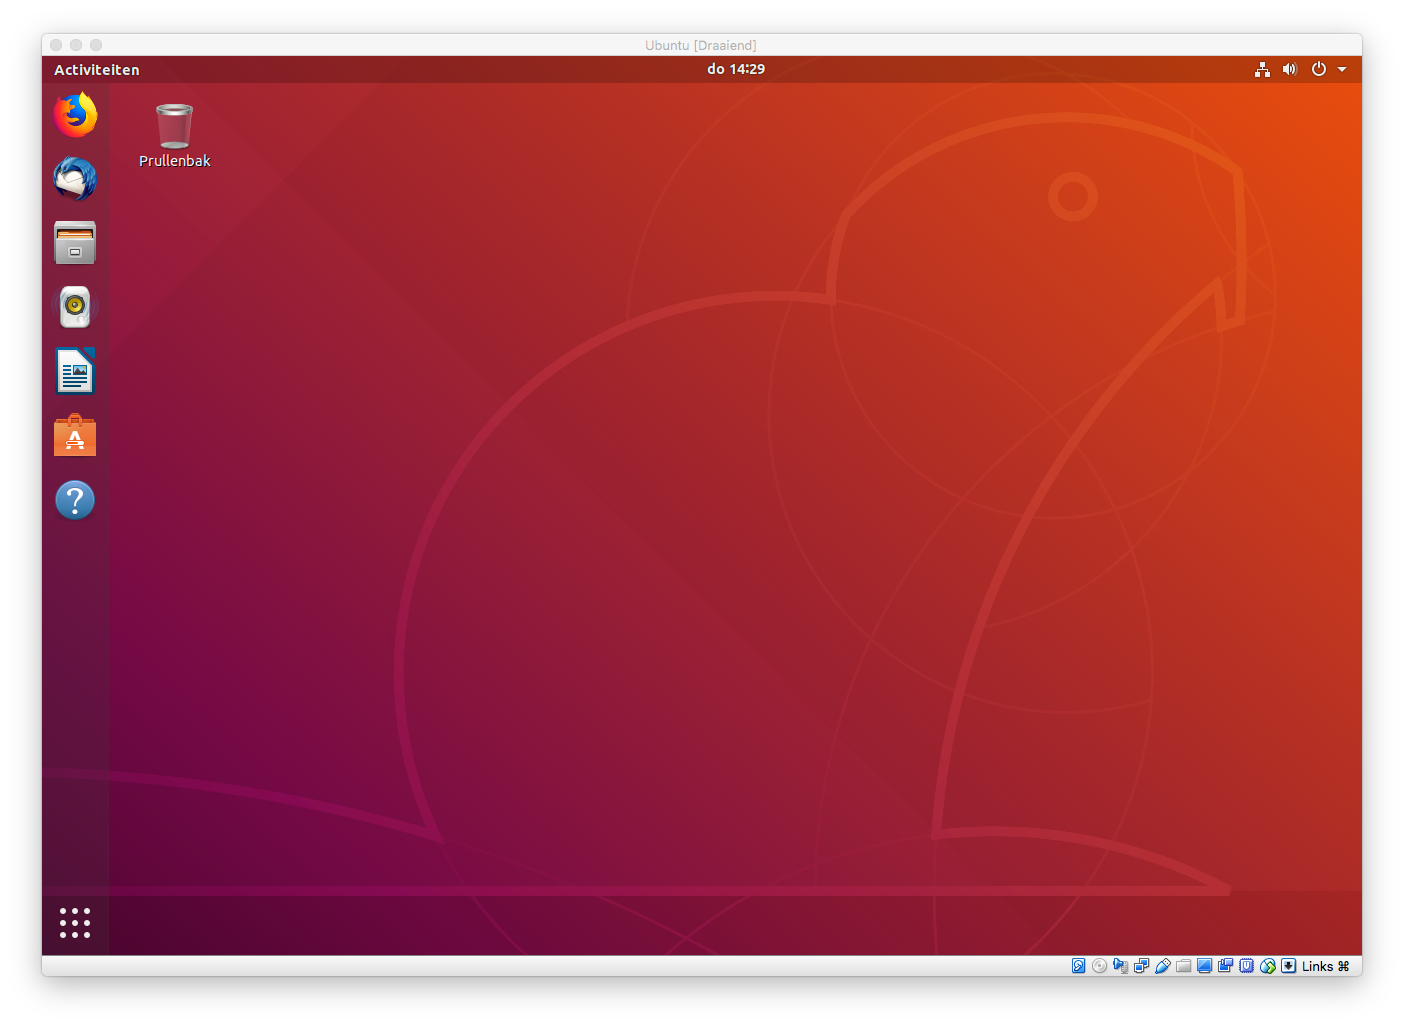Open the Help question mark icon
This screenshot has width=1404, height=1026.
(75, 500)
